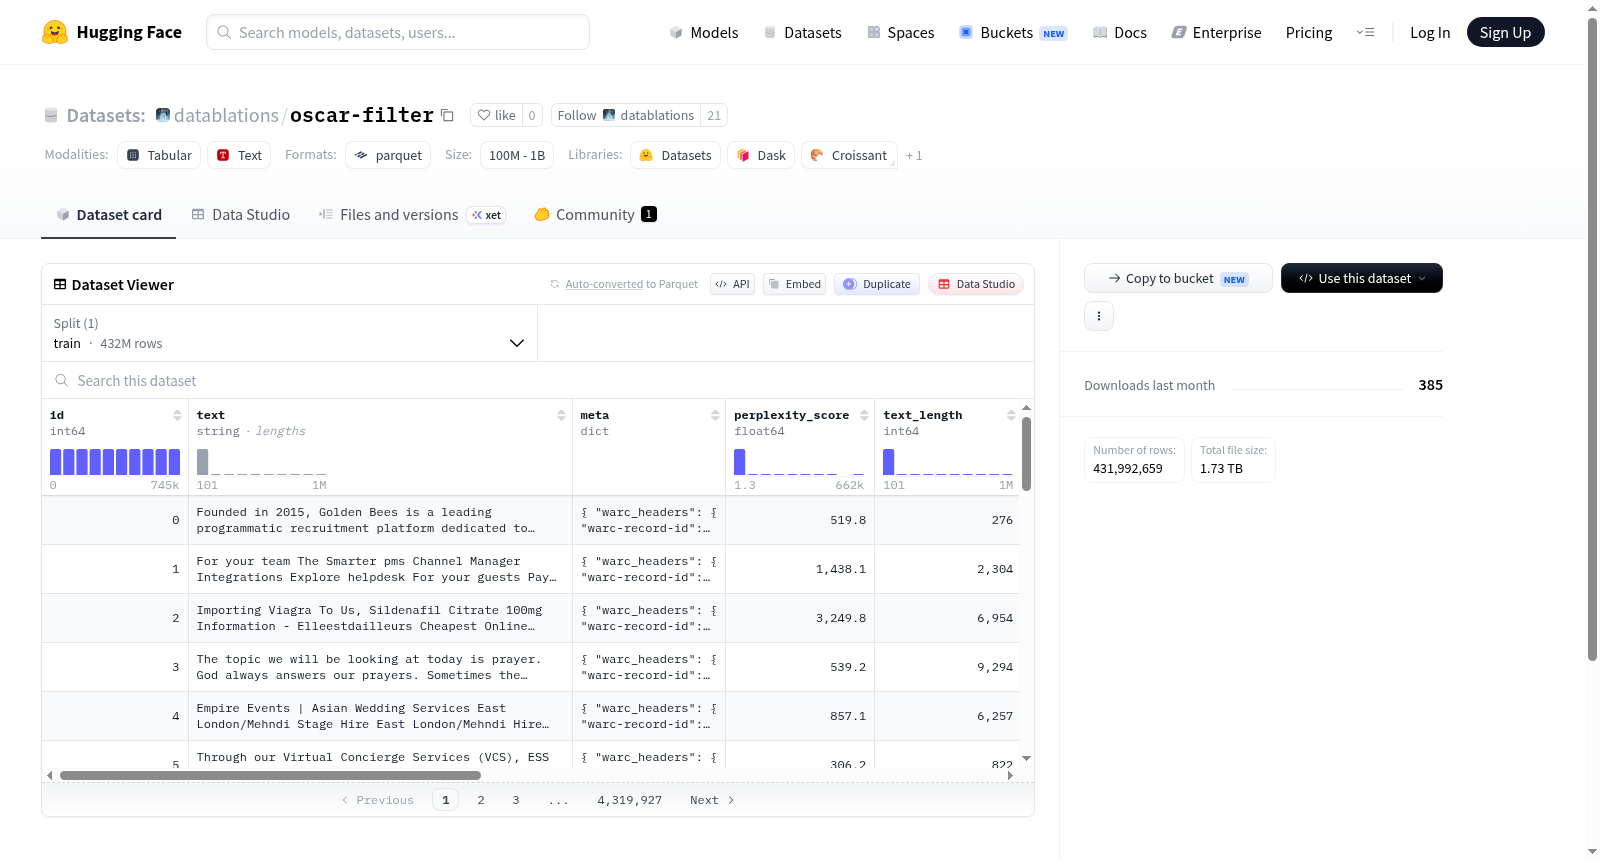Open the Use this dataset dropdown

(1361, 278)
